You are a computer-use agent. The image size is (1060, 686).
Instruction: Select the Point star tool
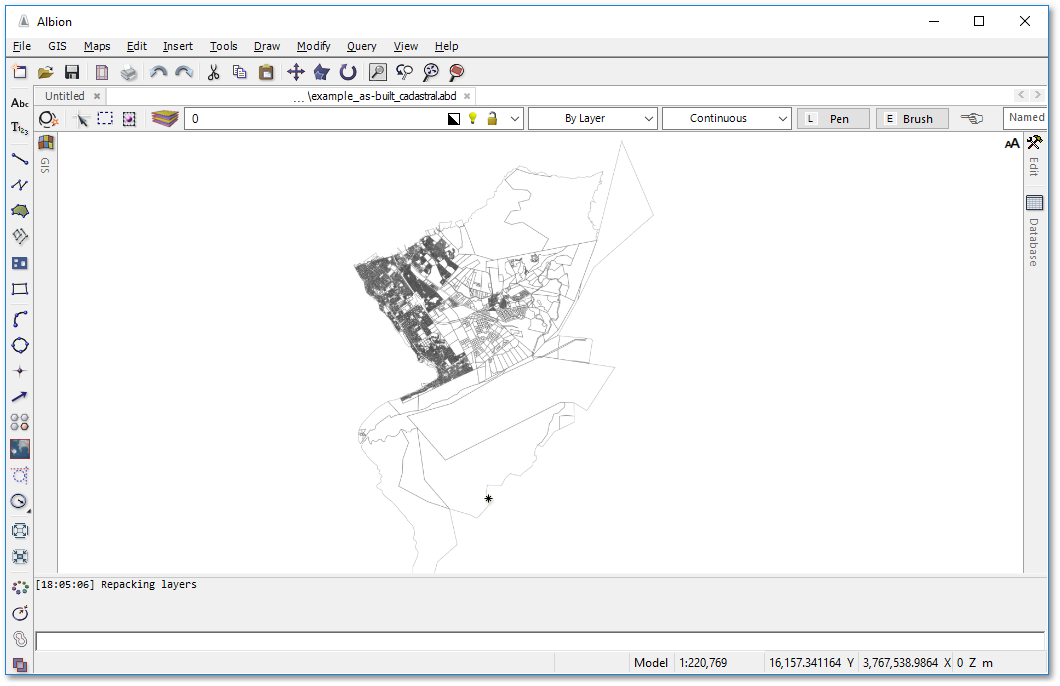tap(20, 371)
